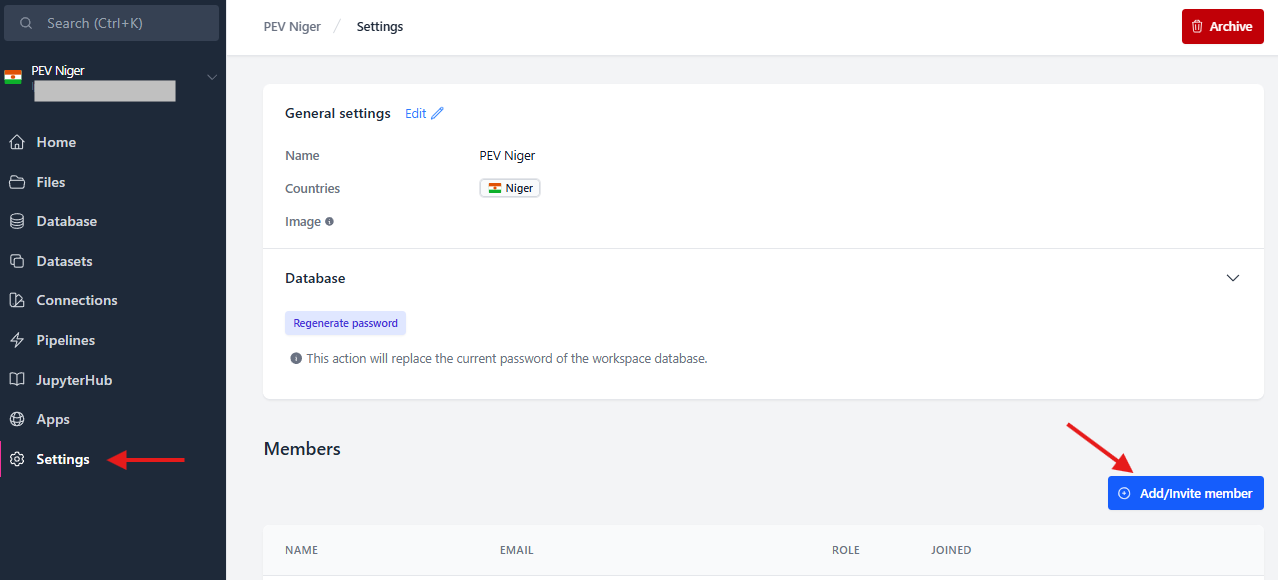Click Add/Invite member button
The width and height of the screenshot is (1278, 580).
pos(1185,493)
